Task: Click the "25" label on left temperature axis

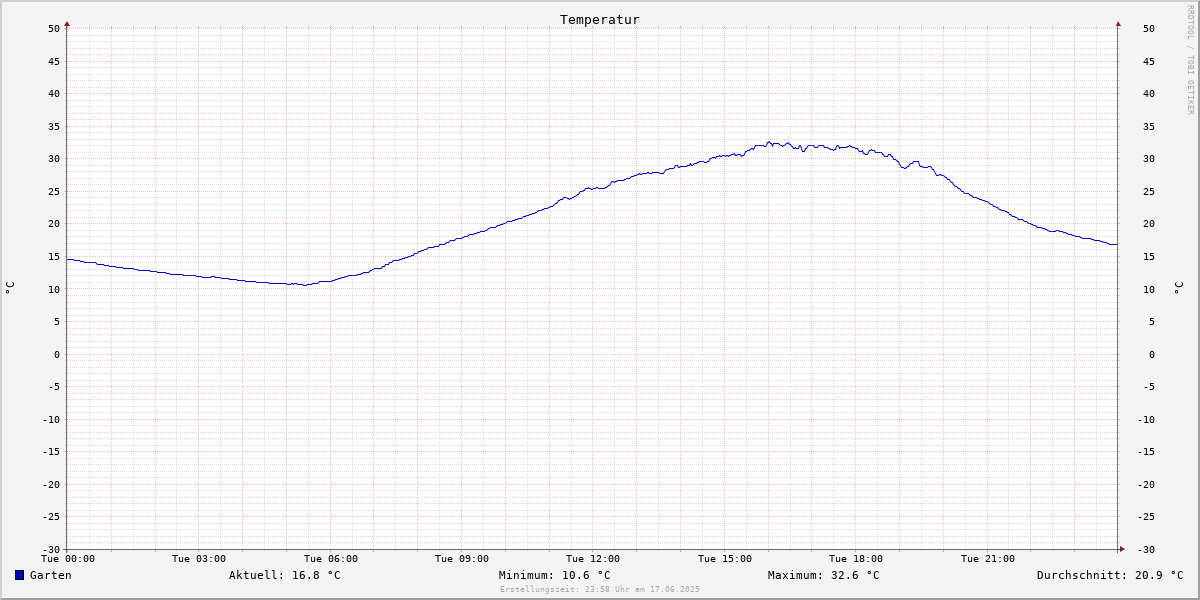Action: coord(54,192)
